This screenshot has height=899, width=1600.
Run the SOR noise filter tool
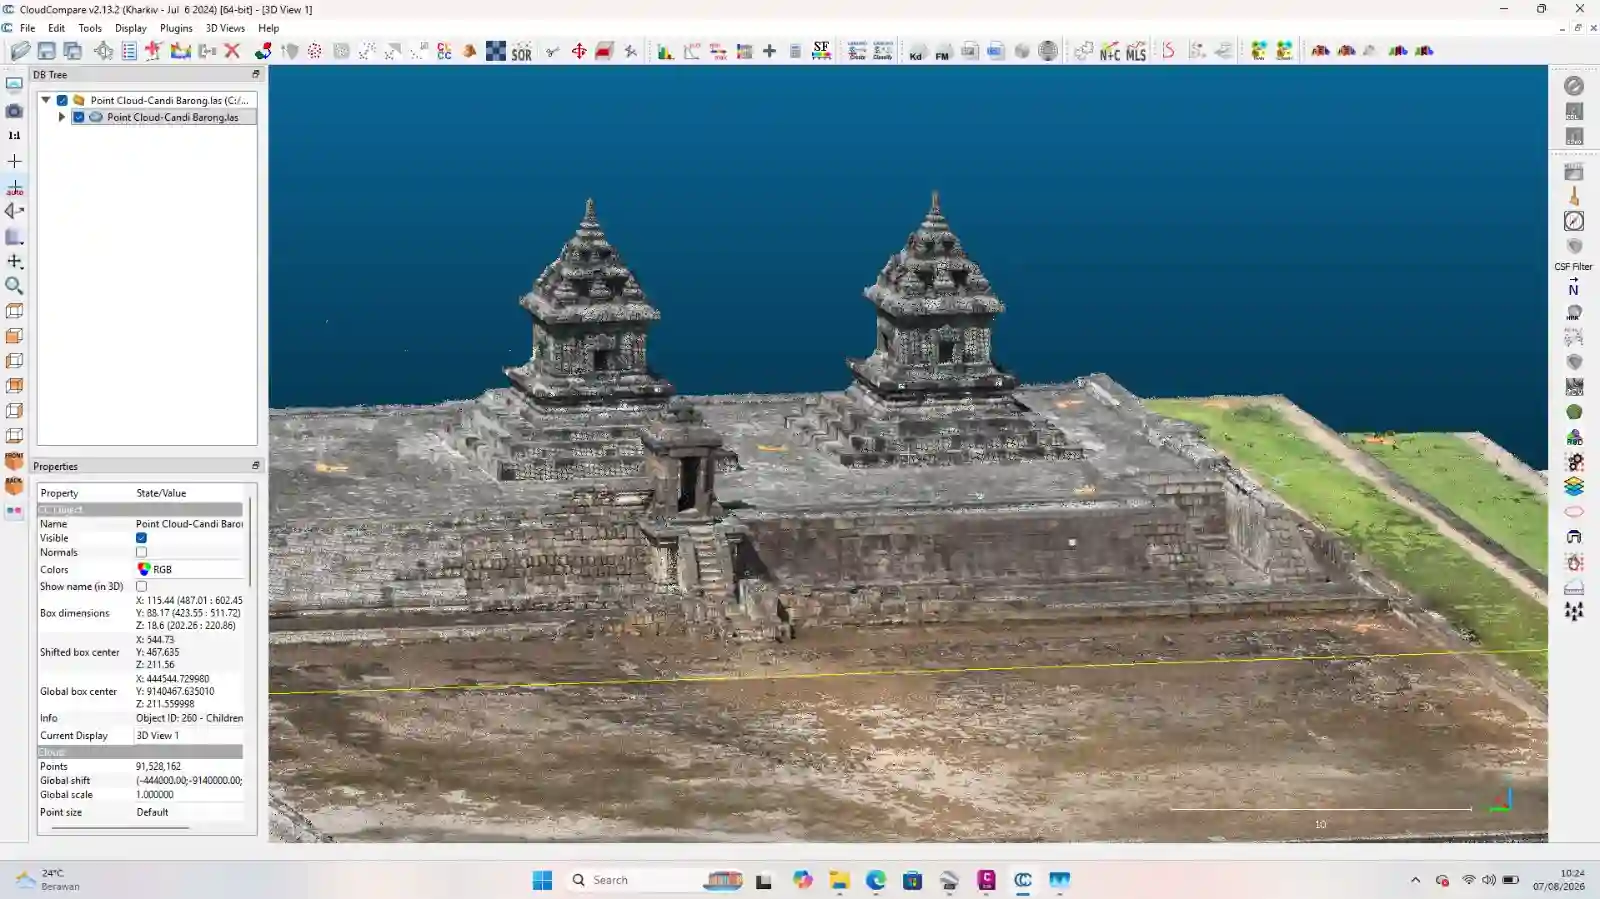coord(522,51)
